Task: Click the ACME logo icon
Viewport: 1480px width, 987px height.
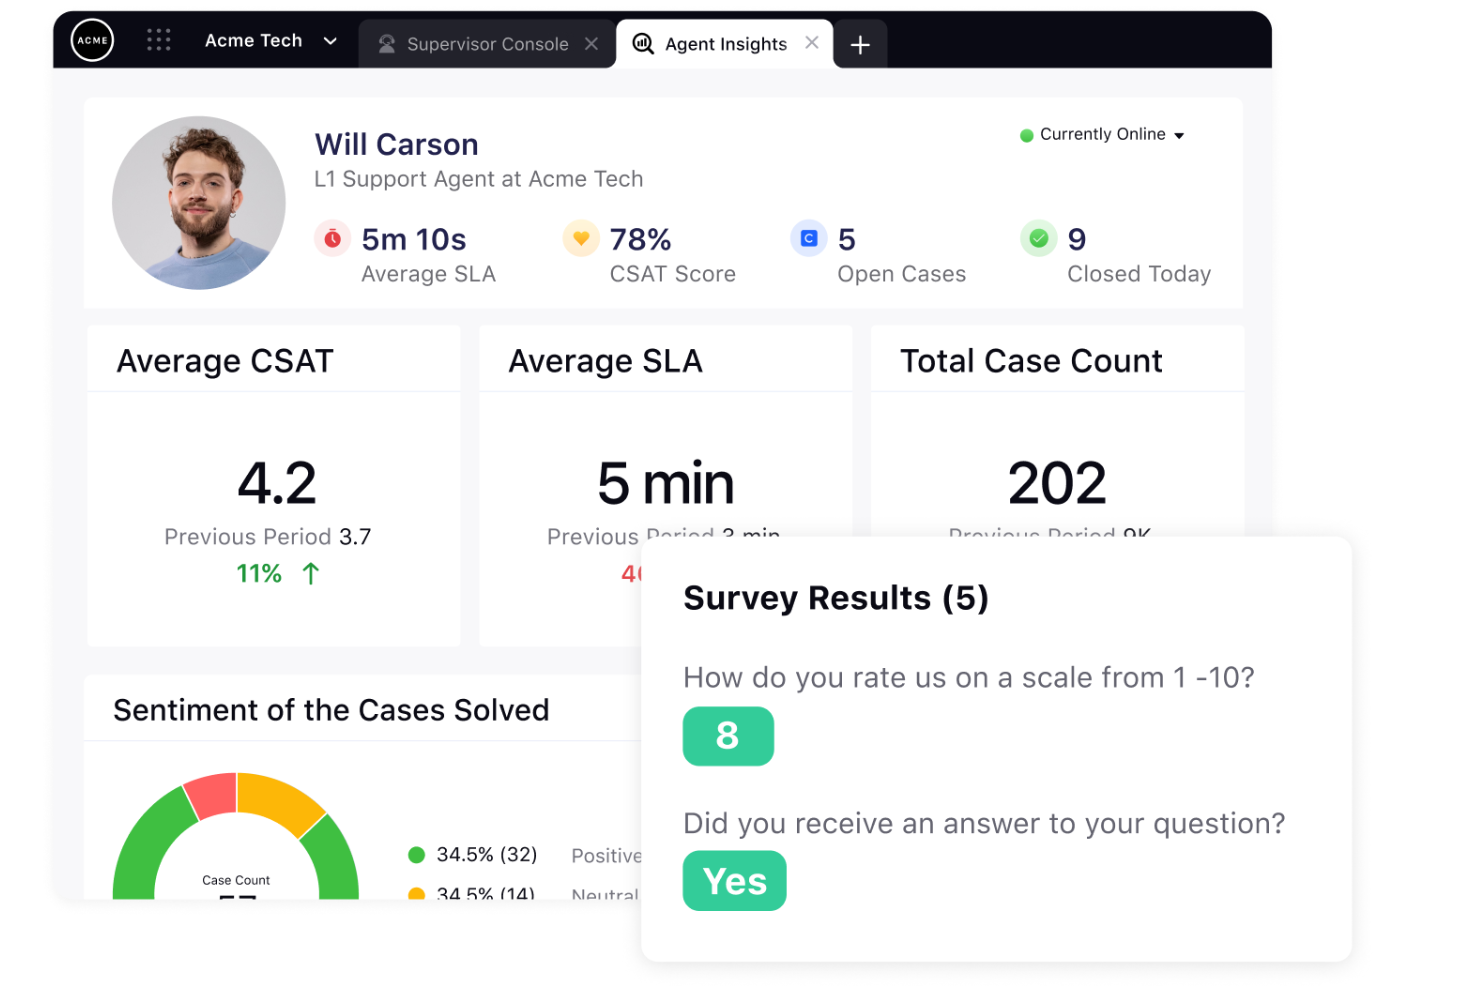Action: click(92, 41)
